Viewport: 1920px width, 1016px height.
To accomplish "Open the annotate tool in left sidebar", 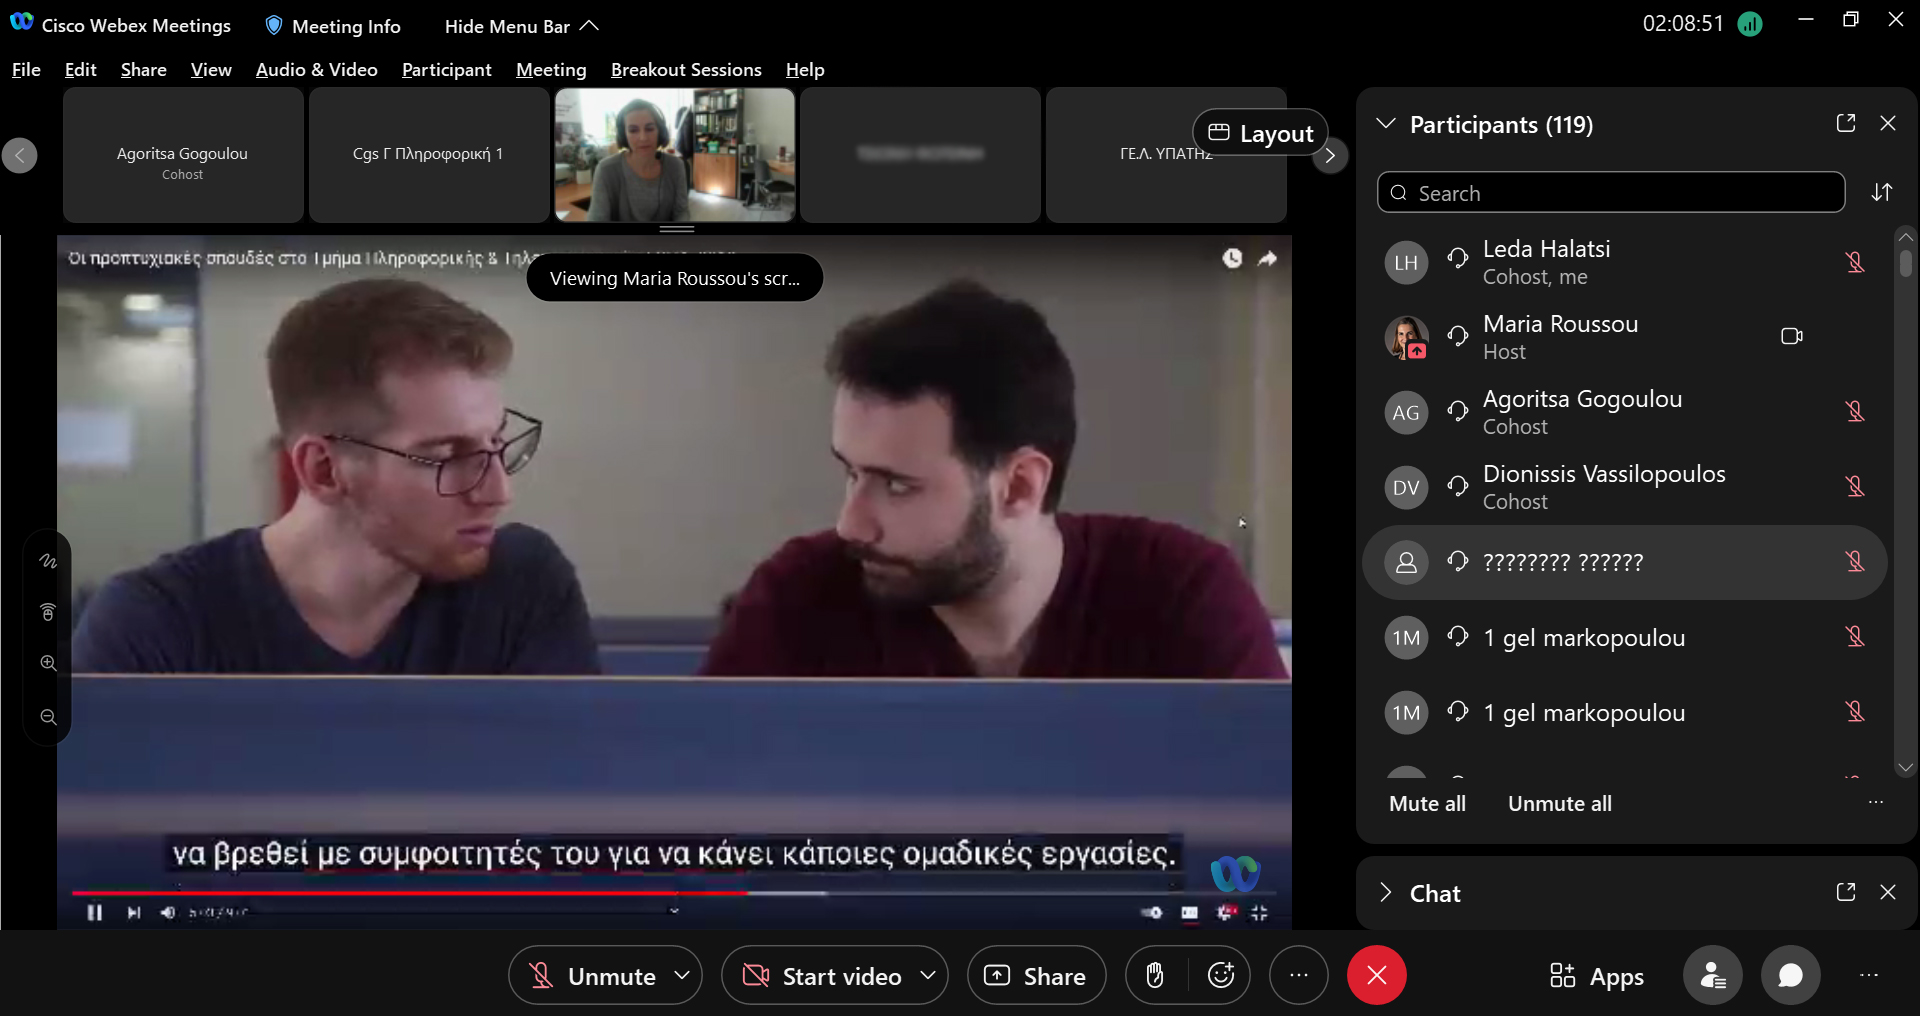I will coord(47,561).
